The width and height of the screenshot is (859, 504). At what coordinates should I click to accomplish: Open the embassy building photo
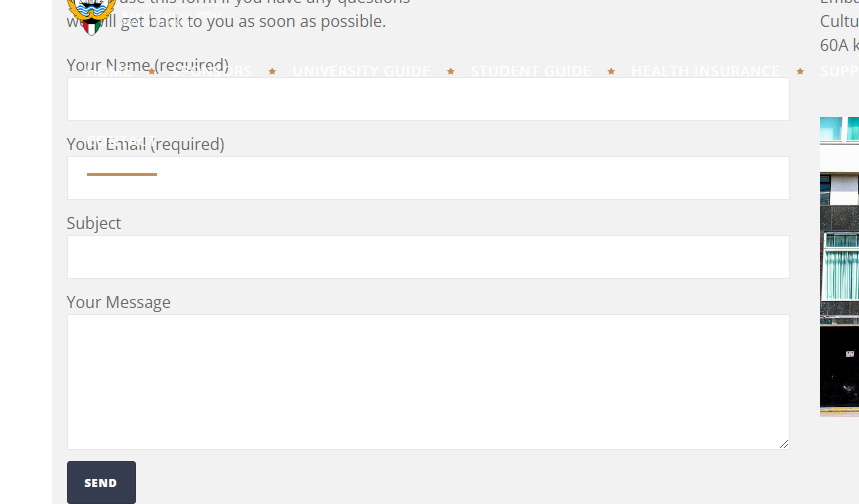[x=839, y=266]
